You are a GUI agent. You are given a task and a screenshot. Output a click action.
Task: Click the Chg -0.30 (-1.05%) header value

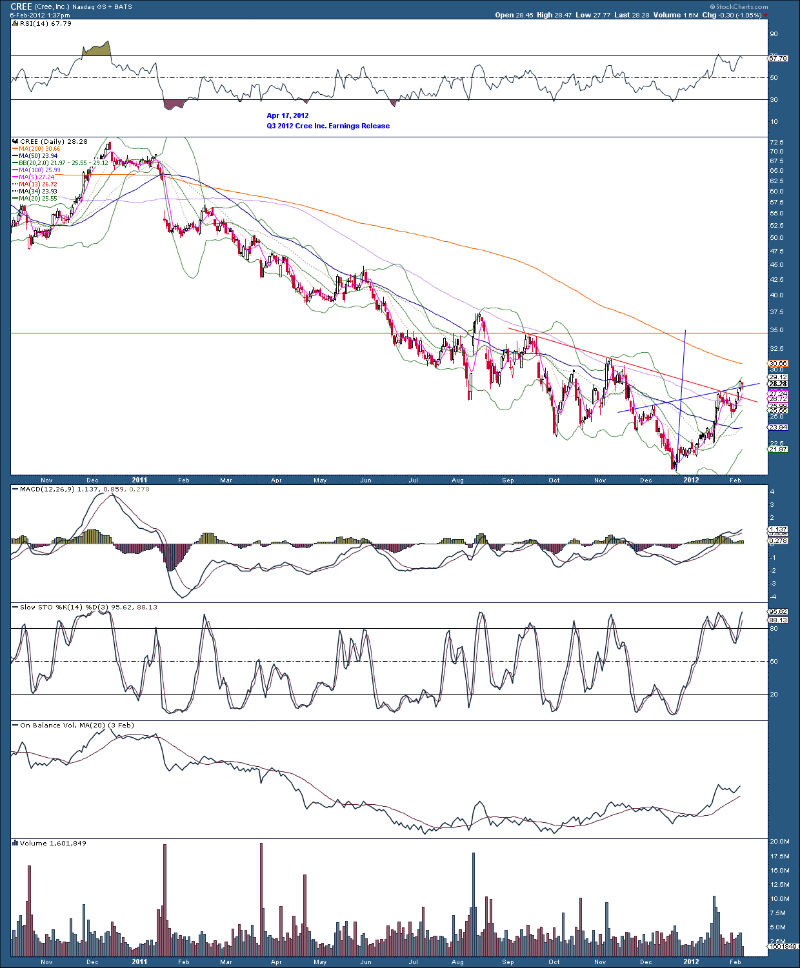pos(731,15)
